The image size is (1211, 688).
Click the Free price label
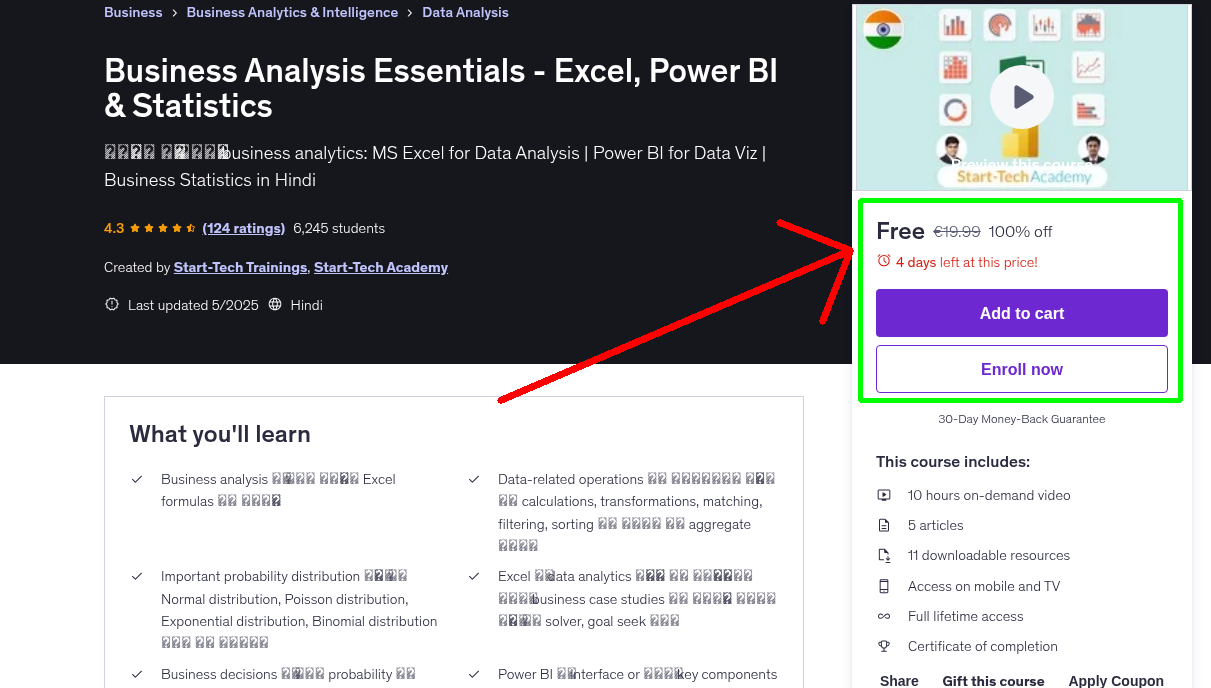pos(900,231)
